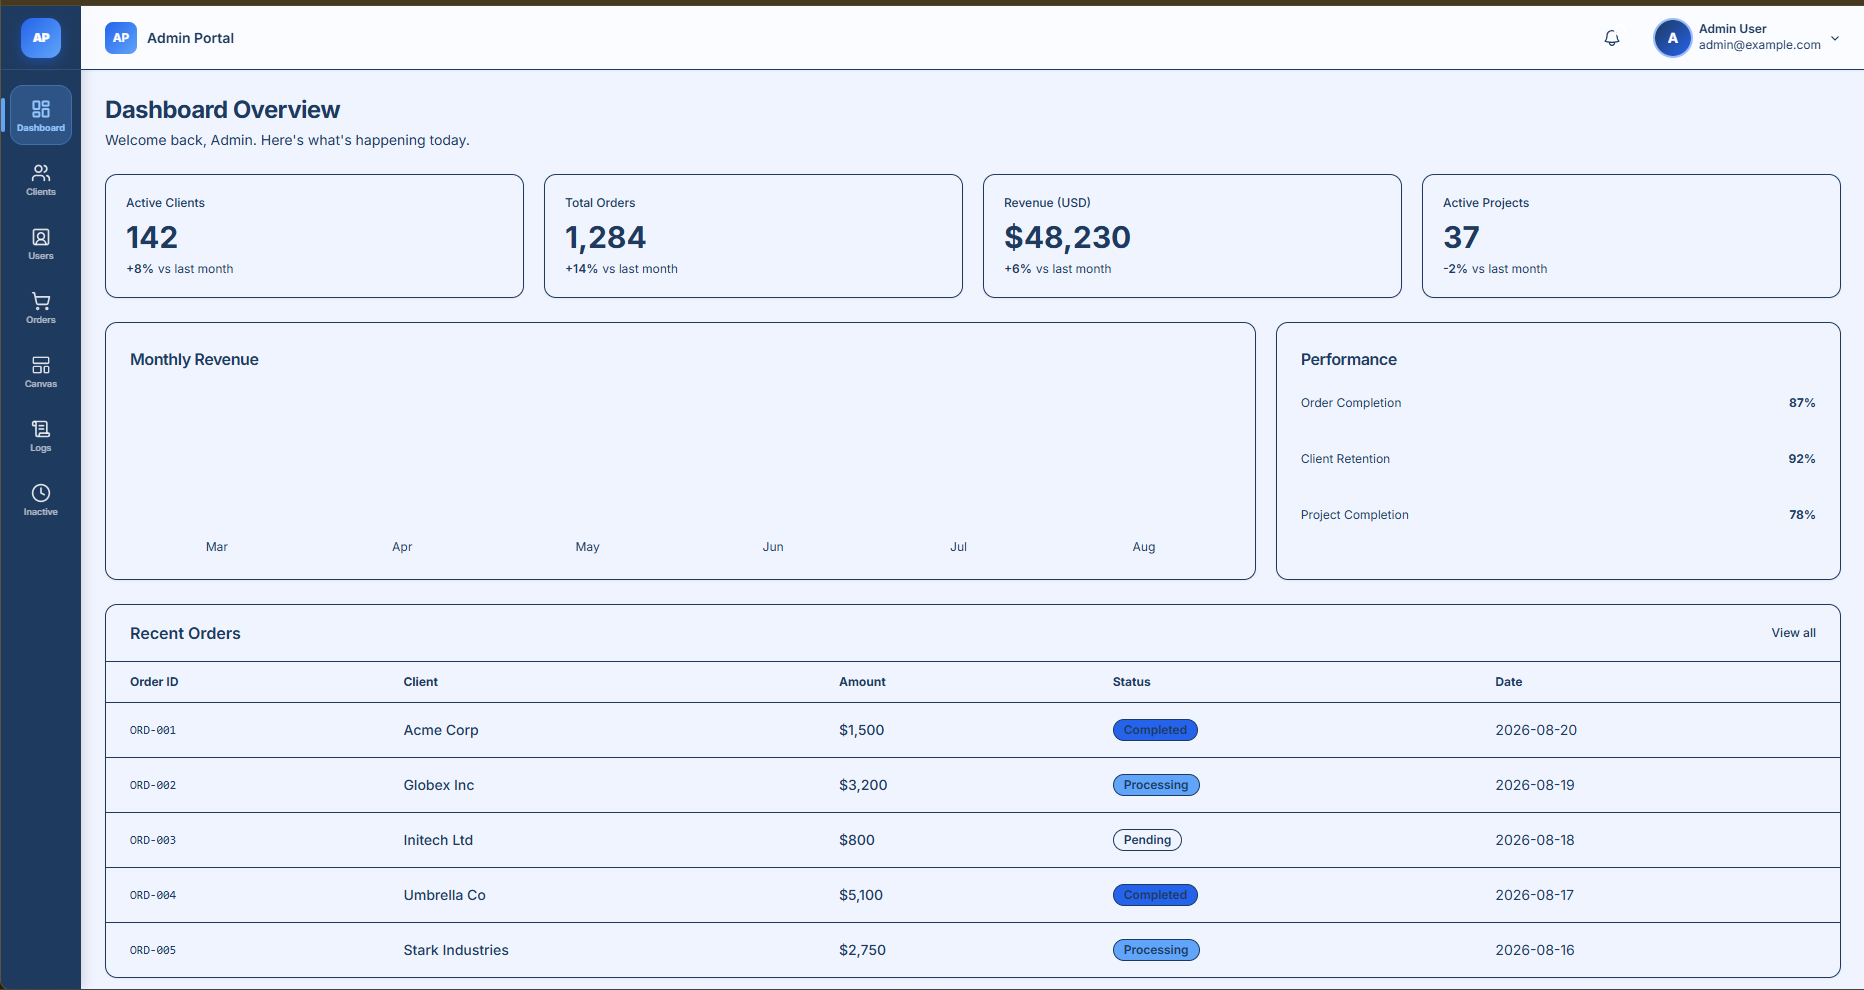Click the Jun label on revenue chart
The image size is (1864, 990).
point(773,547)
